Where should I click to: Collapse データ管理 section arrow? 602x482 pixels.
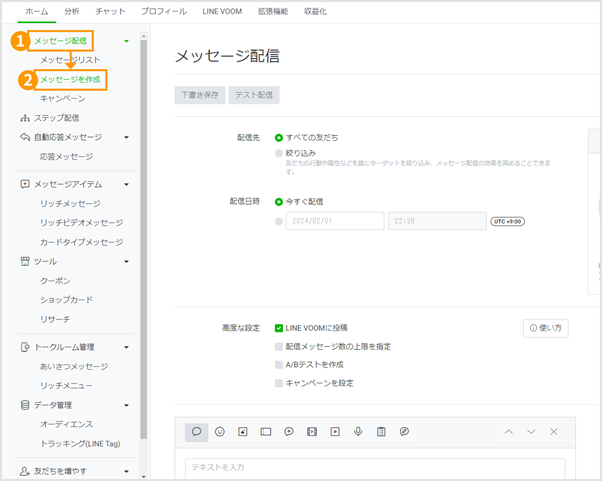point(126,406)
